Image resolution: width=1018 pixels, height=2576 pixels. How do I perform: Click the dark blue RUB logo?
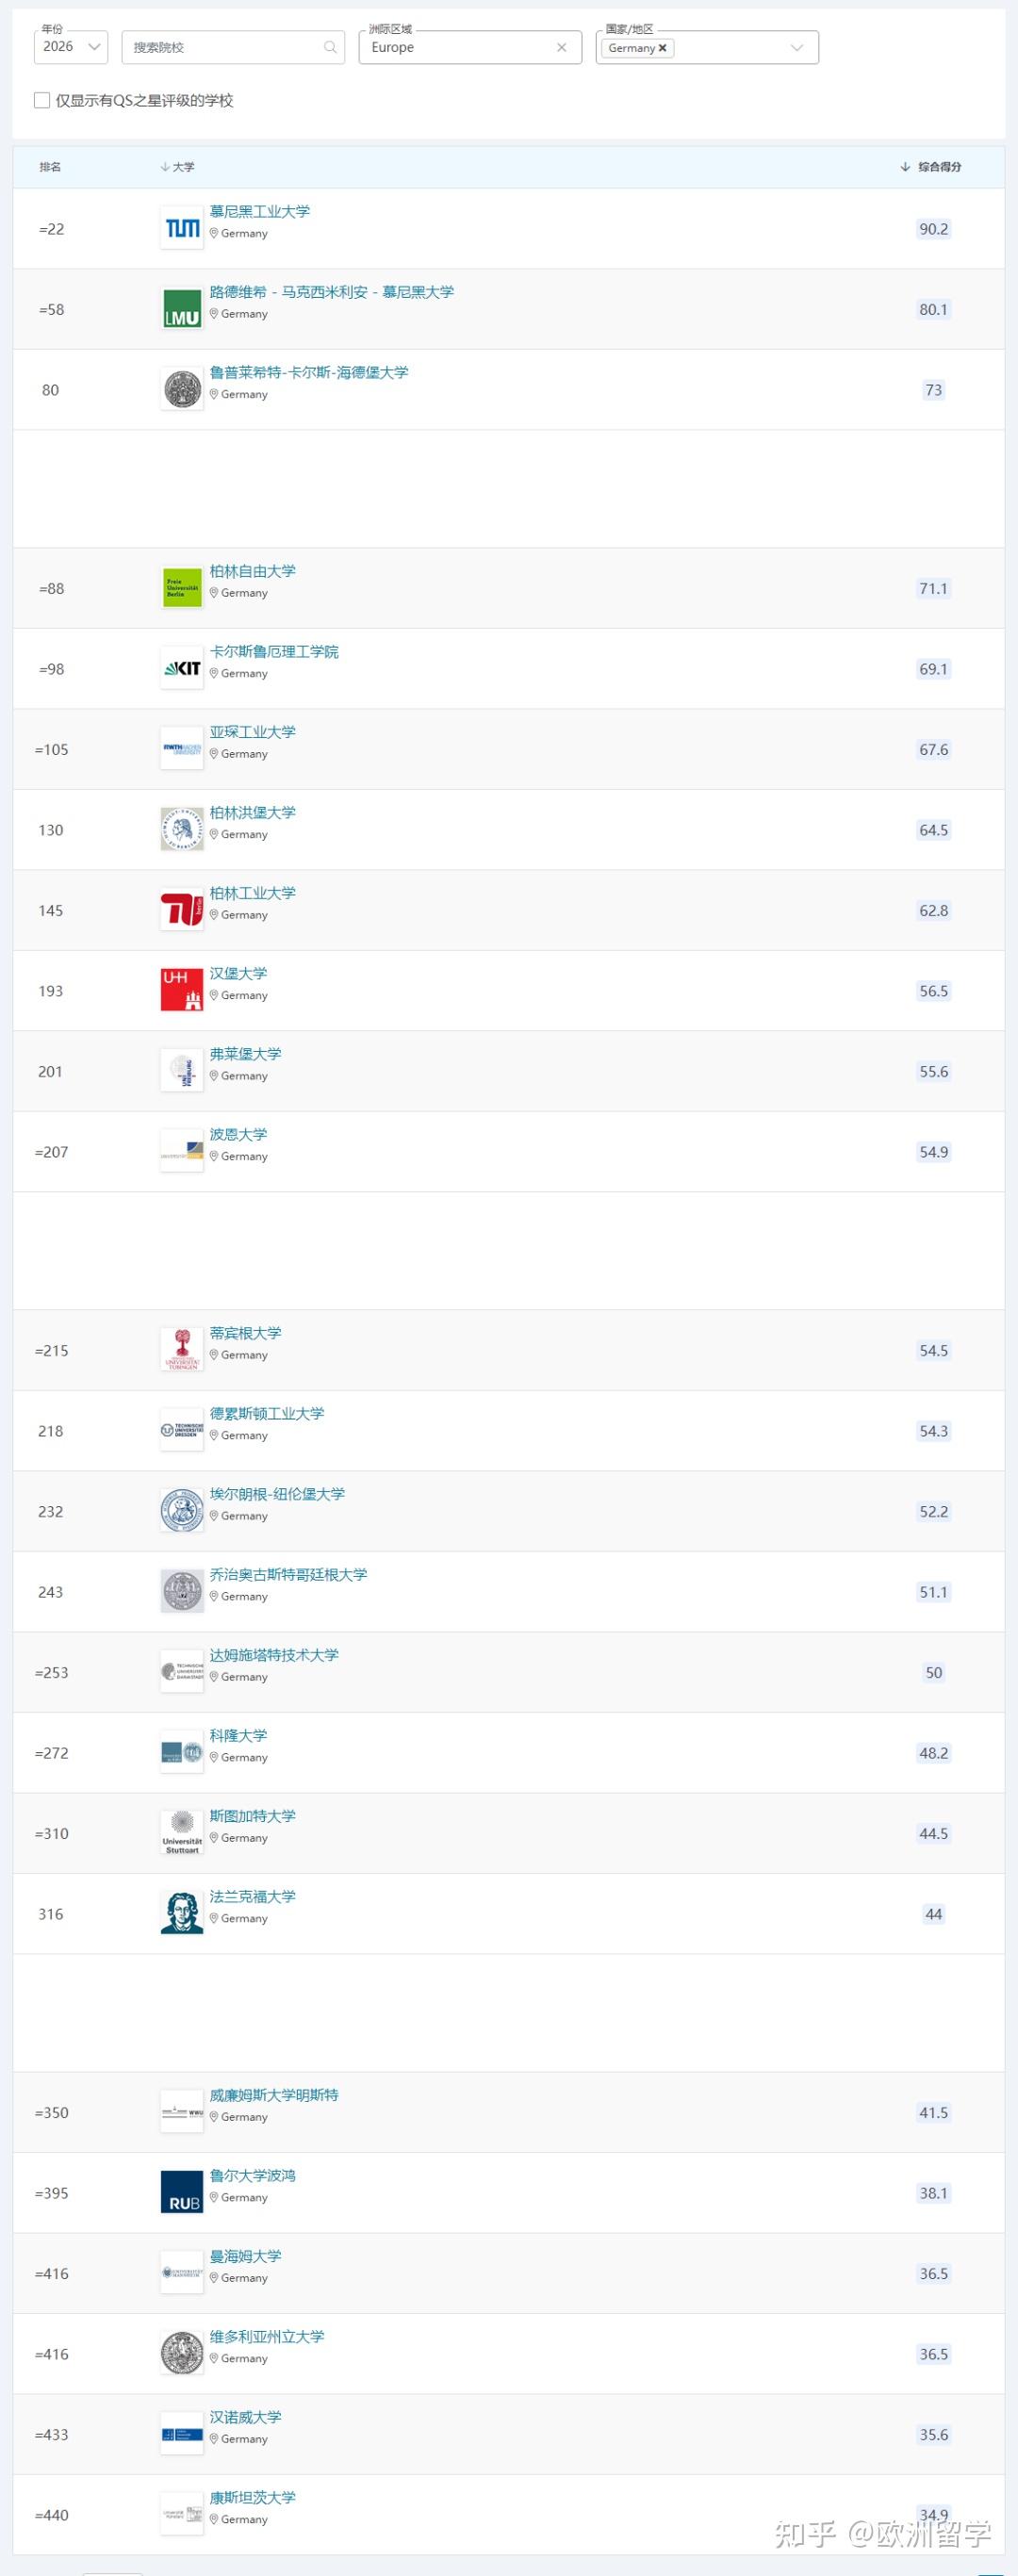pyautogui.click(x=182, y=2193)
